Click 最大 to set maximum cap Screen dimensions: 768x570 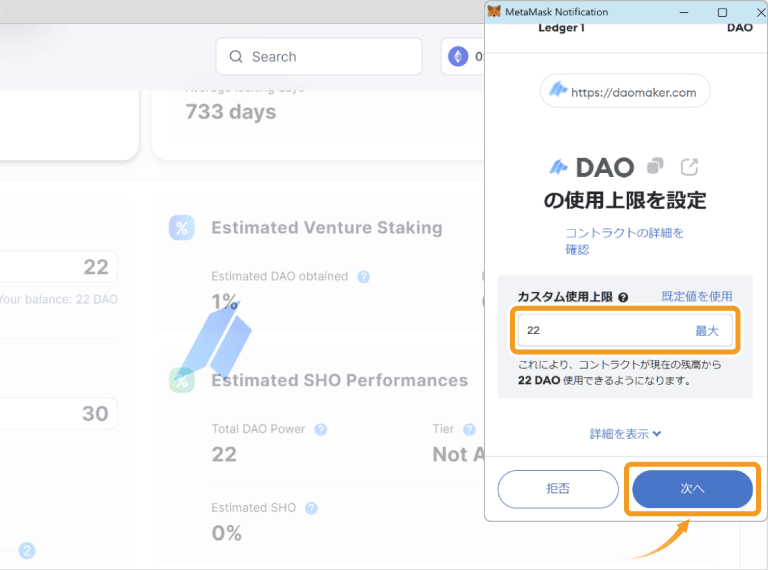point(707,331)
